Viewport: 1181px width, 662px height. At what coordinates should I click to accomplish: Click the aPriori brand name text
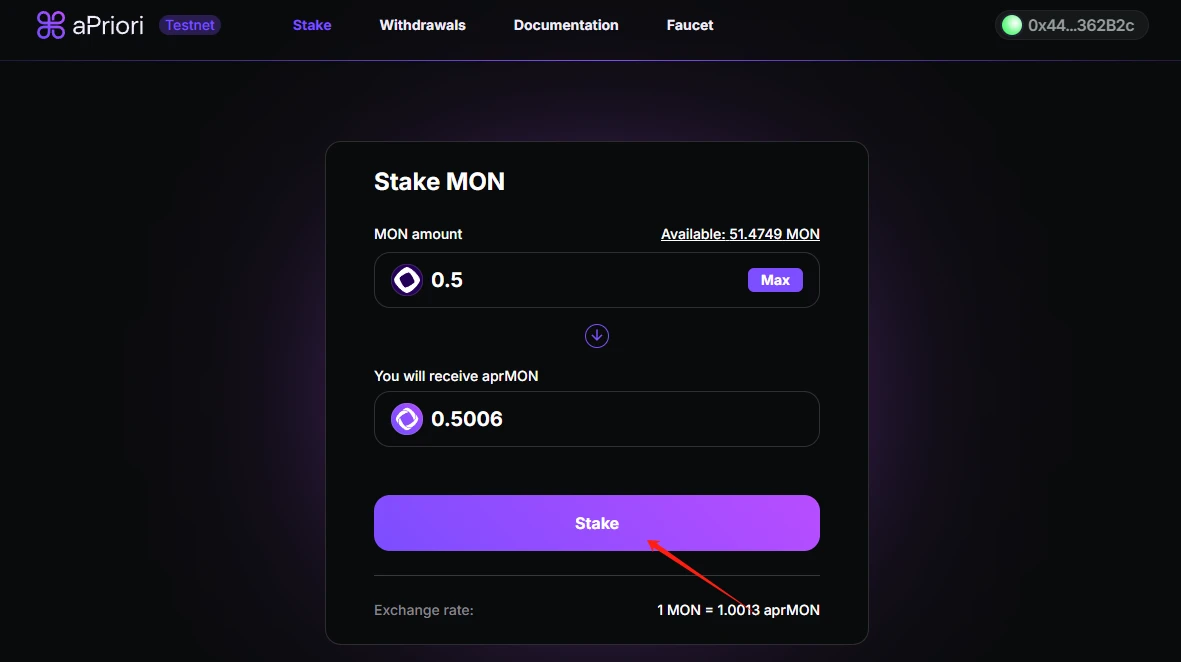[x=108, y=25]
